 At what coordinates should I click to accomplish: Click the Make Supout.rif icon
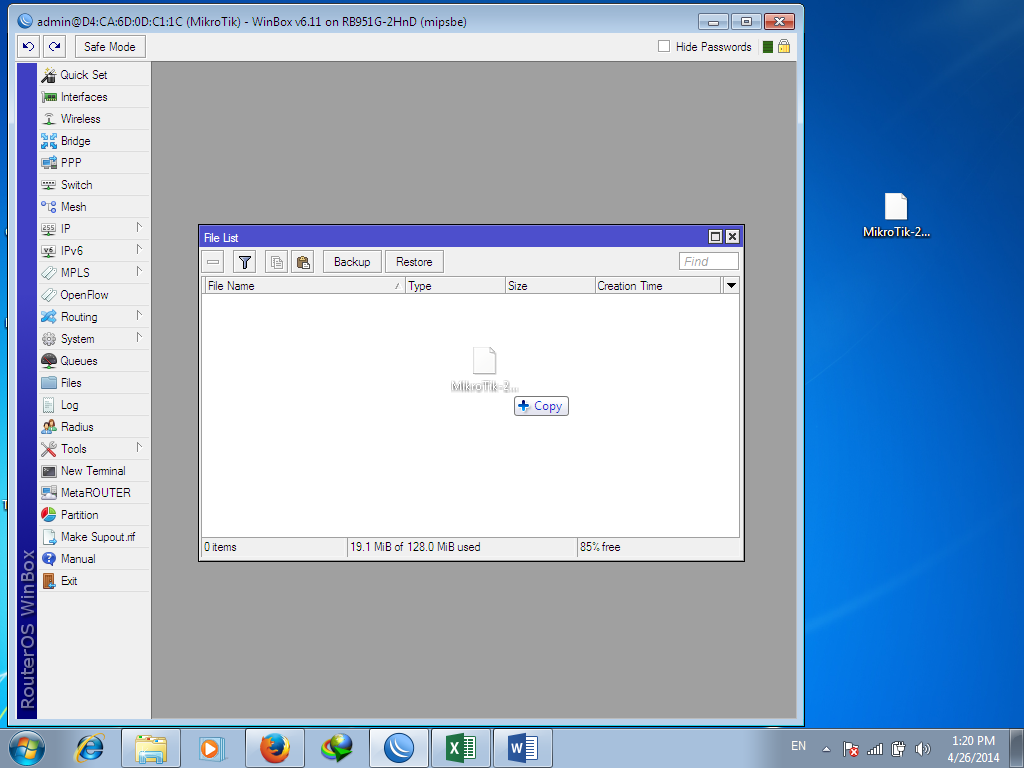[49, 537]
